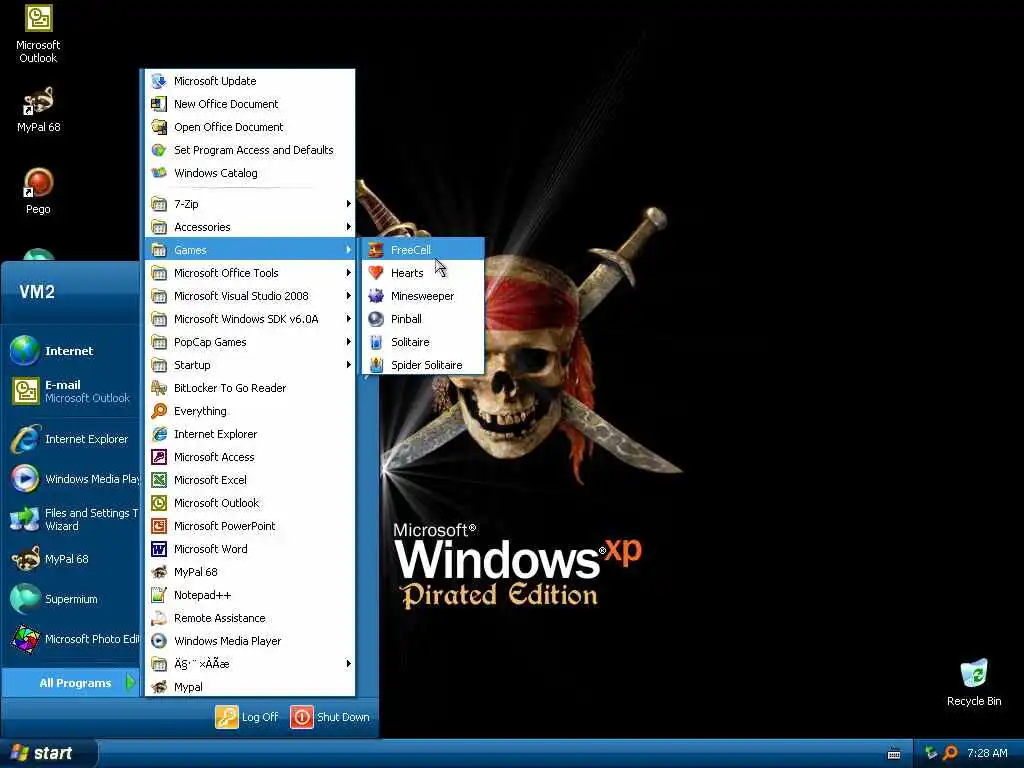Image resolution: width=1024 pixels, height=768 pixels.
Task: Choose Windows Media Player in All Programs
Action: click(x=250, y=641)
